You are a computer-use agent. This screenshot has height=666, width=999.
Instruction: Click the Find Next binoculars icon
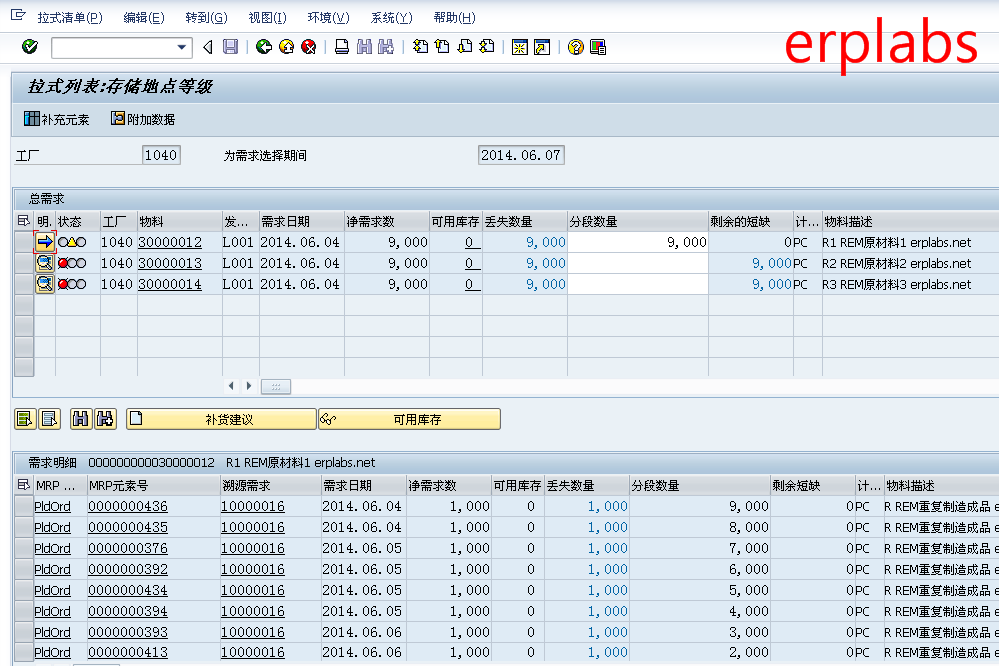387,47
